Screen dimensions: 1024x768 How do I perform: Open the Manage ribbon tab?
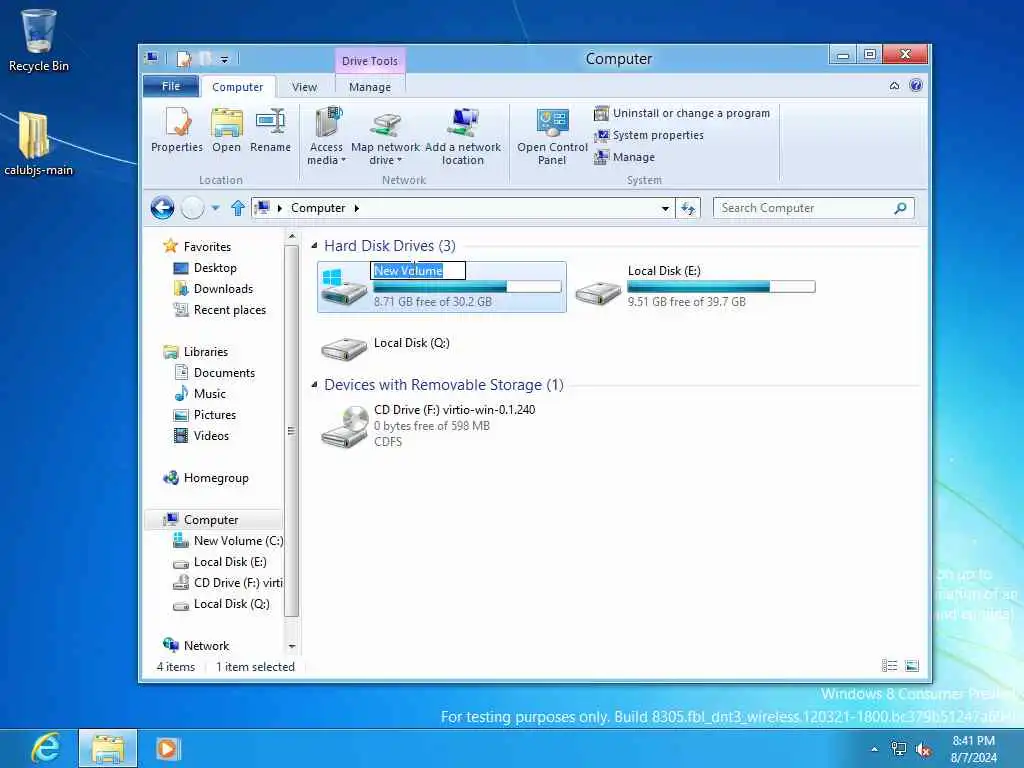[370, 87]
